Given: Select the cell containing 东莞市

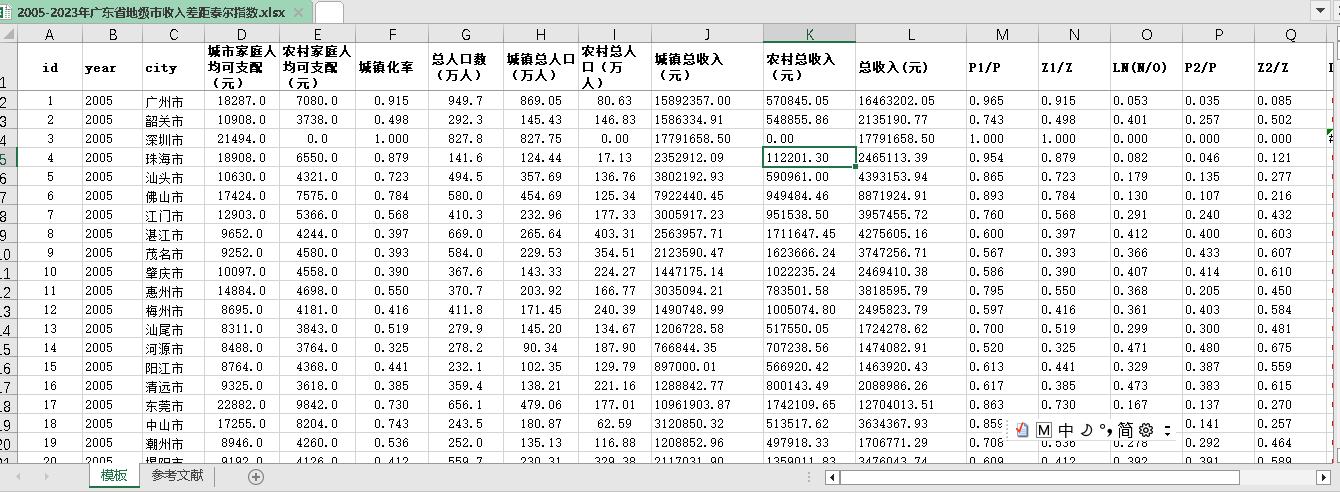Looking at the screenshot, I should [x=173, y=405].
